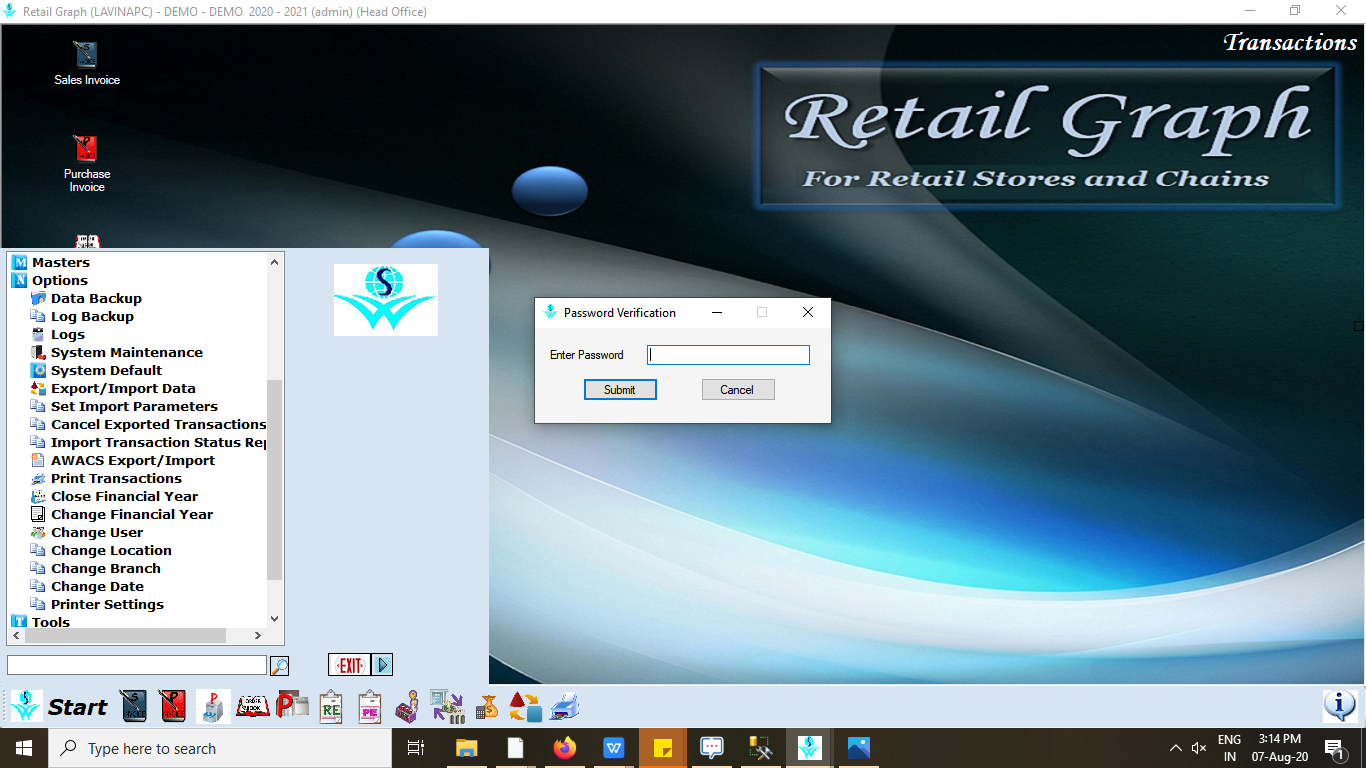Screen dimensions: 1366x768
Task: Click the POS register toolbar icon
Action: (213, 706)
